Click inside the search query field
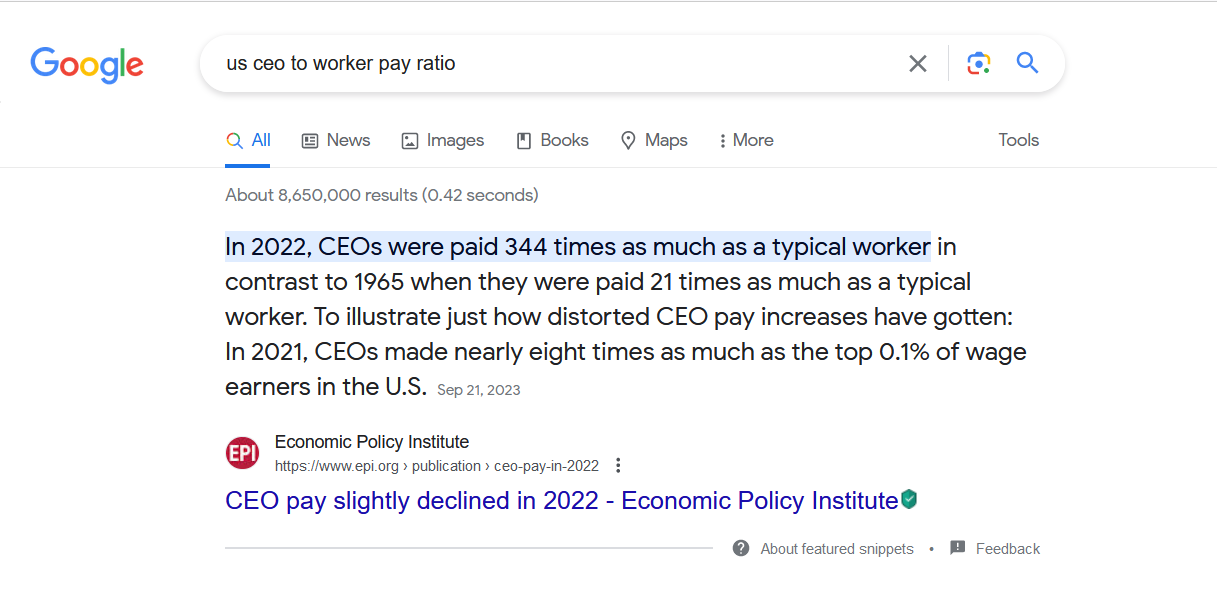 [x=560, y=64]
